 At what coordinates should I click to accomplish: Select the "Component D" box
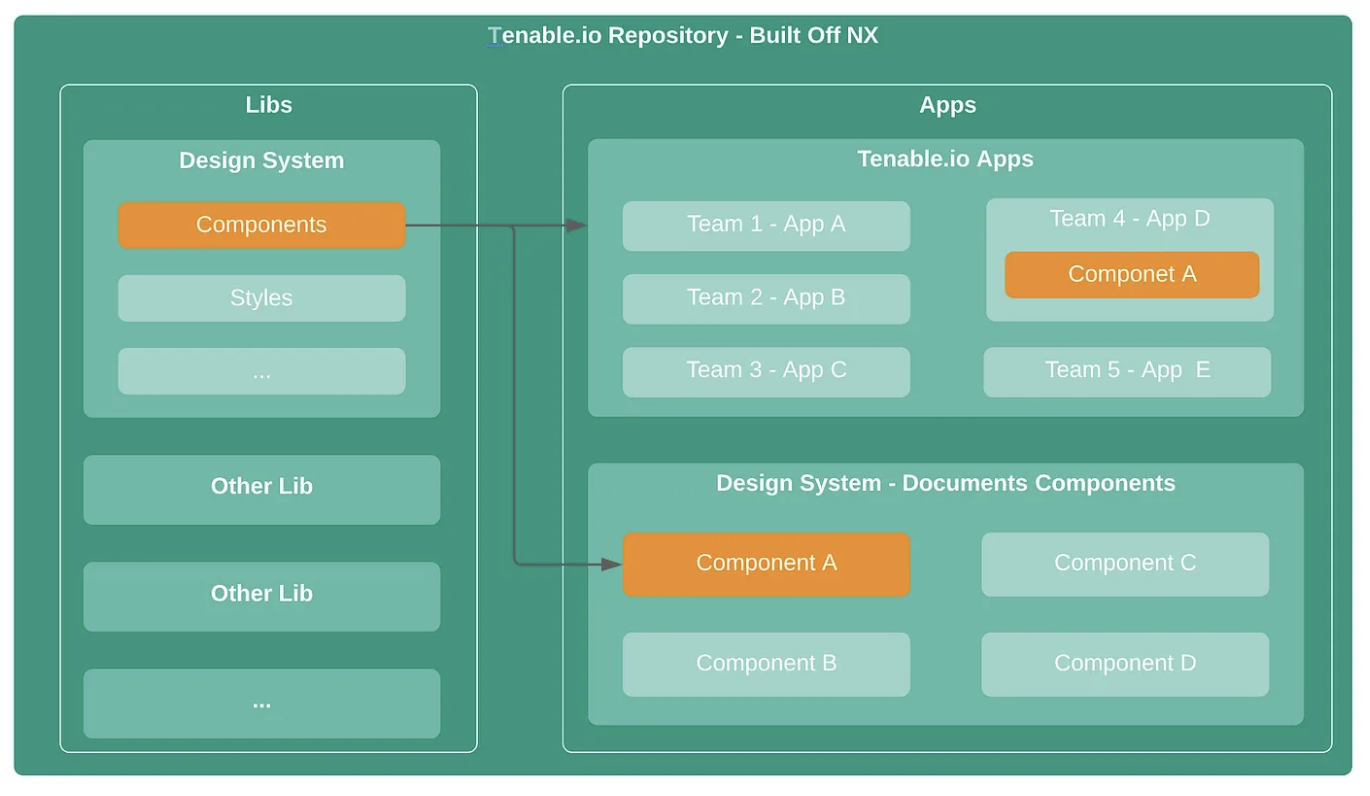click(1126, 664)
